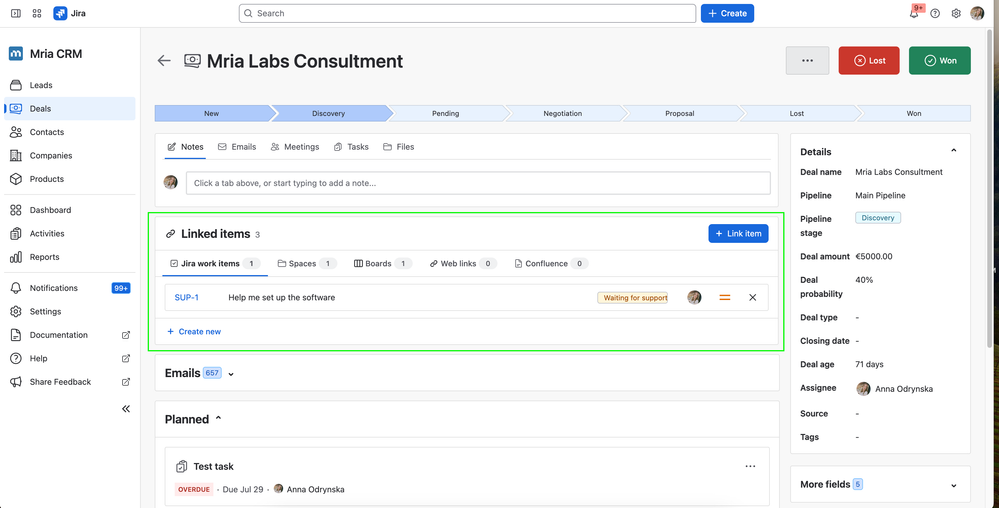Toggle the sidebar panel icon at top left
Screen dimensions: 999x508
point(15,13)
